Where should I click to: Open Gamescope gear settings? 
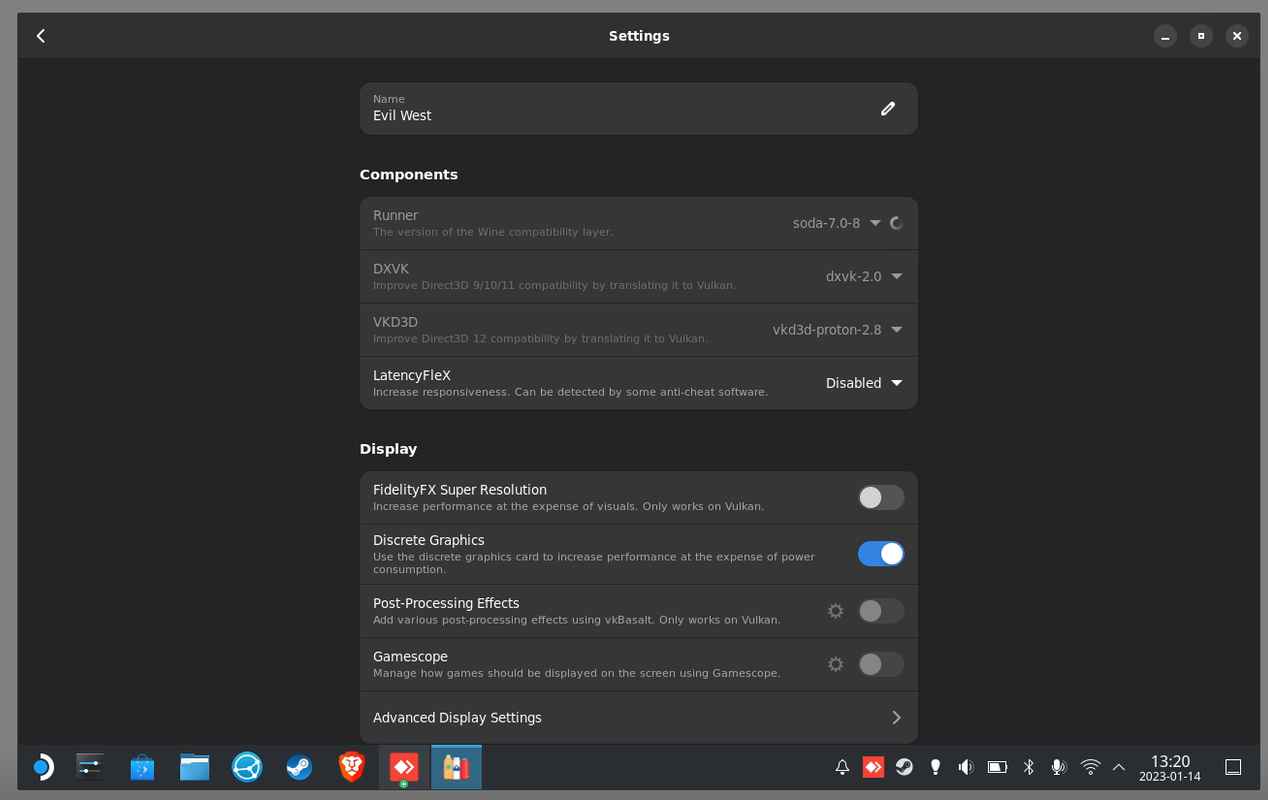pyautogui.click(x=836, y=664)
